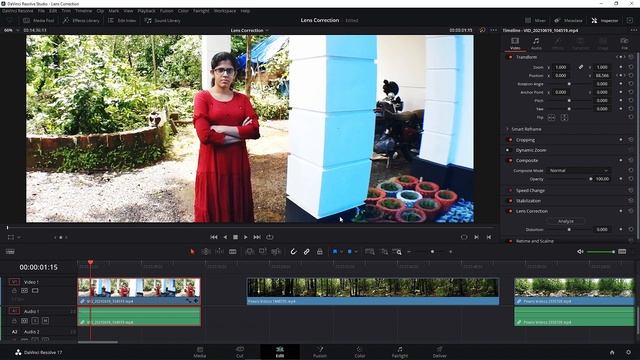Select the Trim Edit Mode tool
Viewport: 640px width, 360px height.
coord(206,252)
